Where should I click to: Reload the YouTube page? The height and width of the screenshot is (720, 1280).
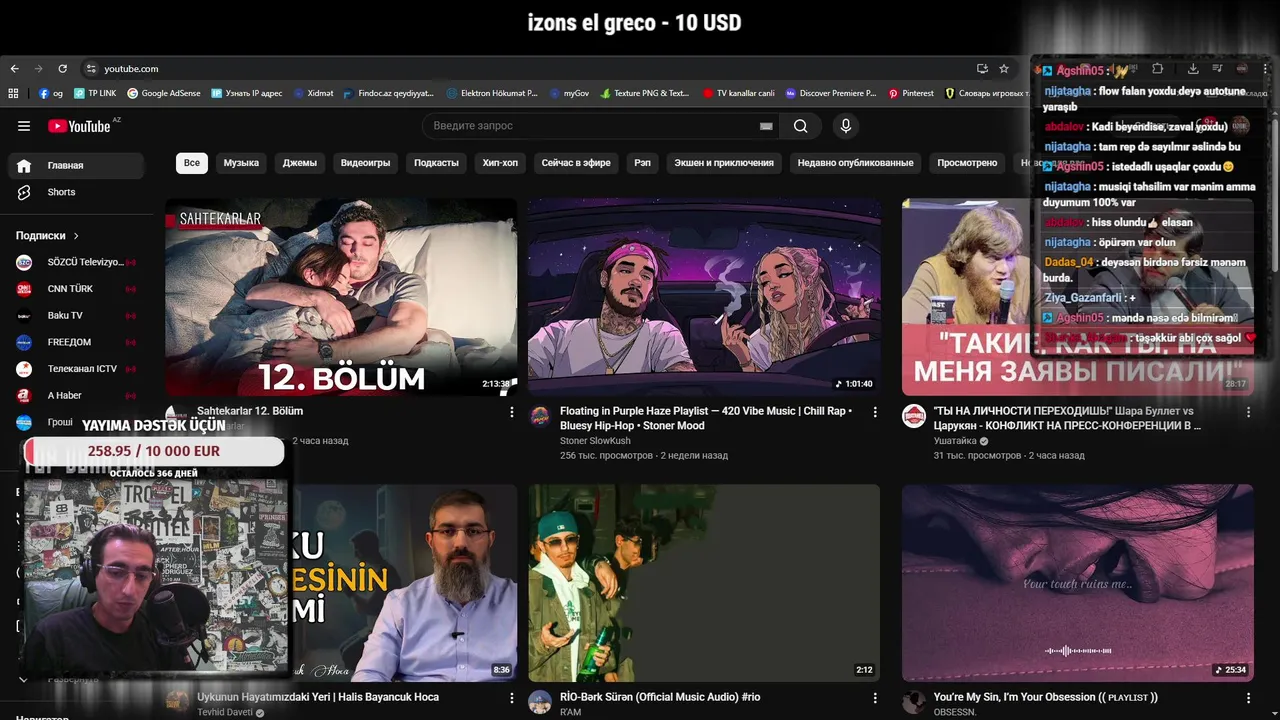[62, 69]
